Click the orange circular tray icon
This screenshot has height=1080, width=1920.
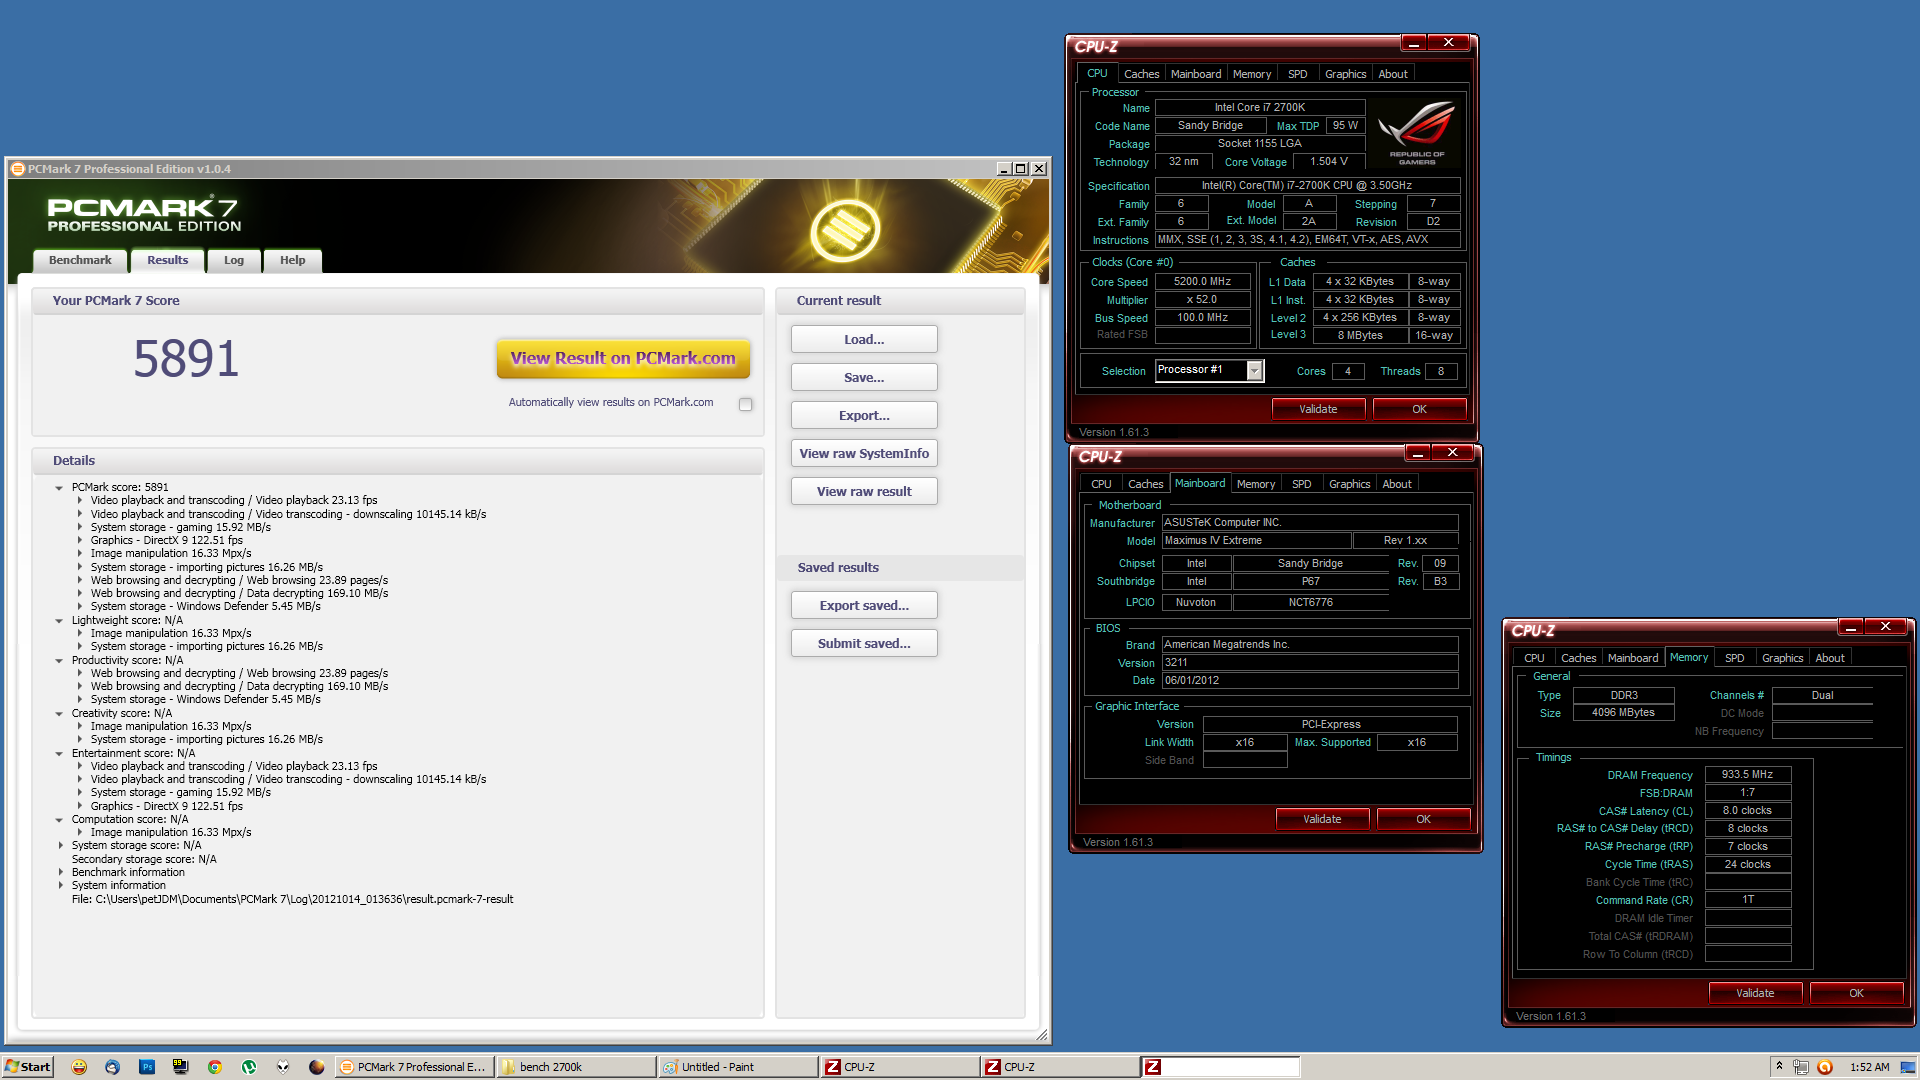click(1825, 1067)
